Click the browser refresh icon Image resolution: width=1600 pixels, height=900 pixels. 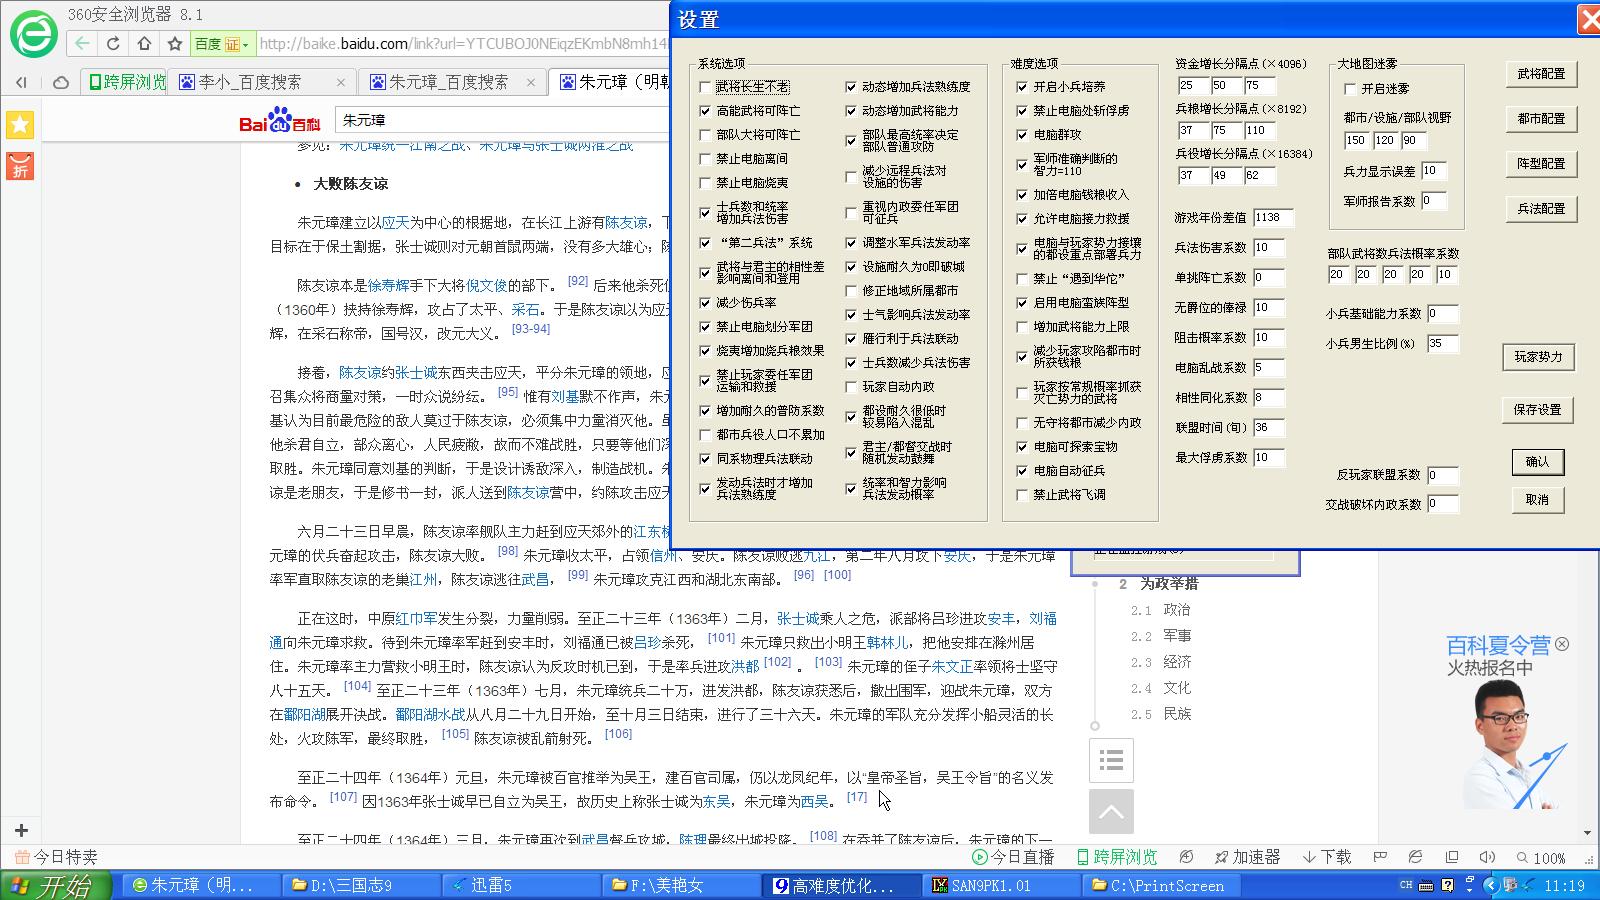tap(113, 44)
